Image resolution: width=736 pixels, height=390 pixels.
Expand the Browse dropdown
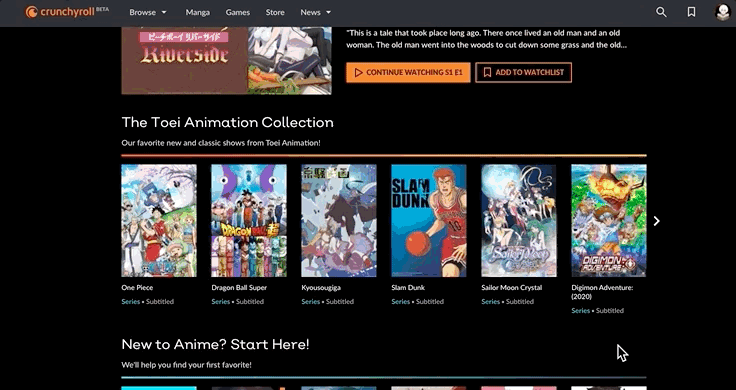click(x=148, y=12)
